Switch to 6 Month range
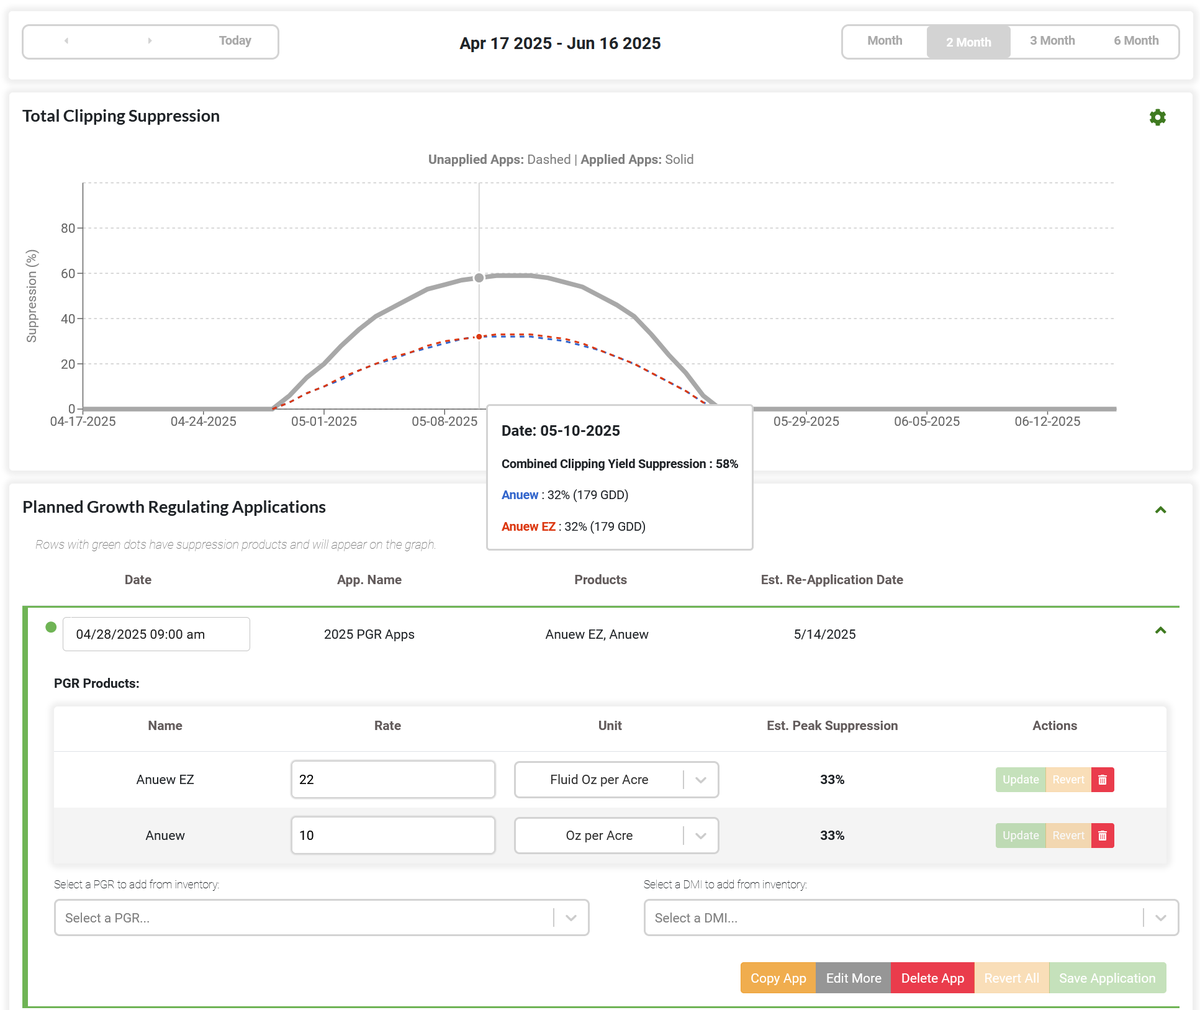The width and height of the screenshot is (1200, 1010). (x=1136, y=41)
